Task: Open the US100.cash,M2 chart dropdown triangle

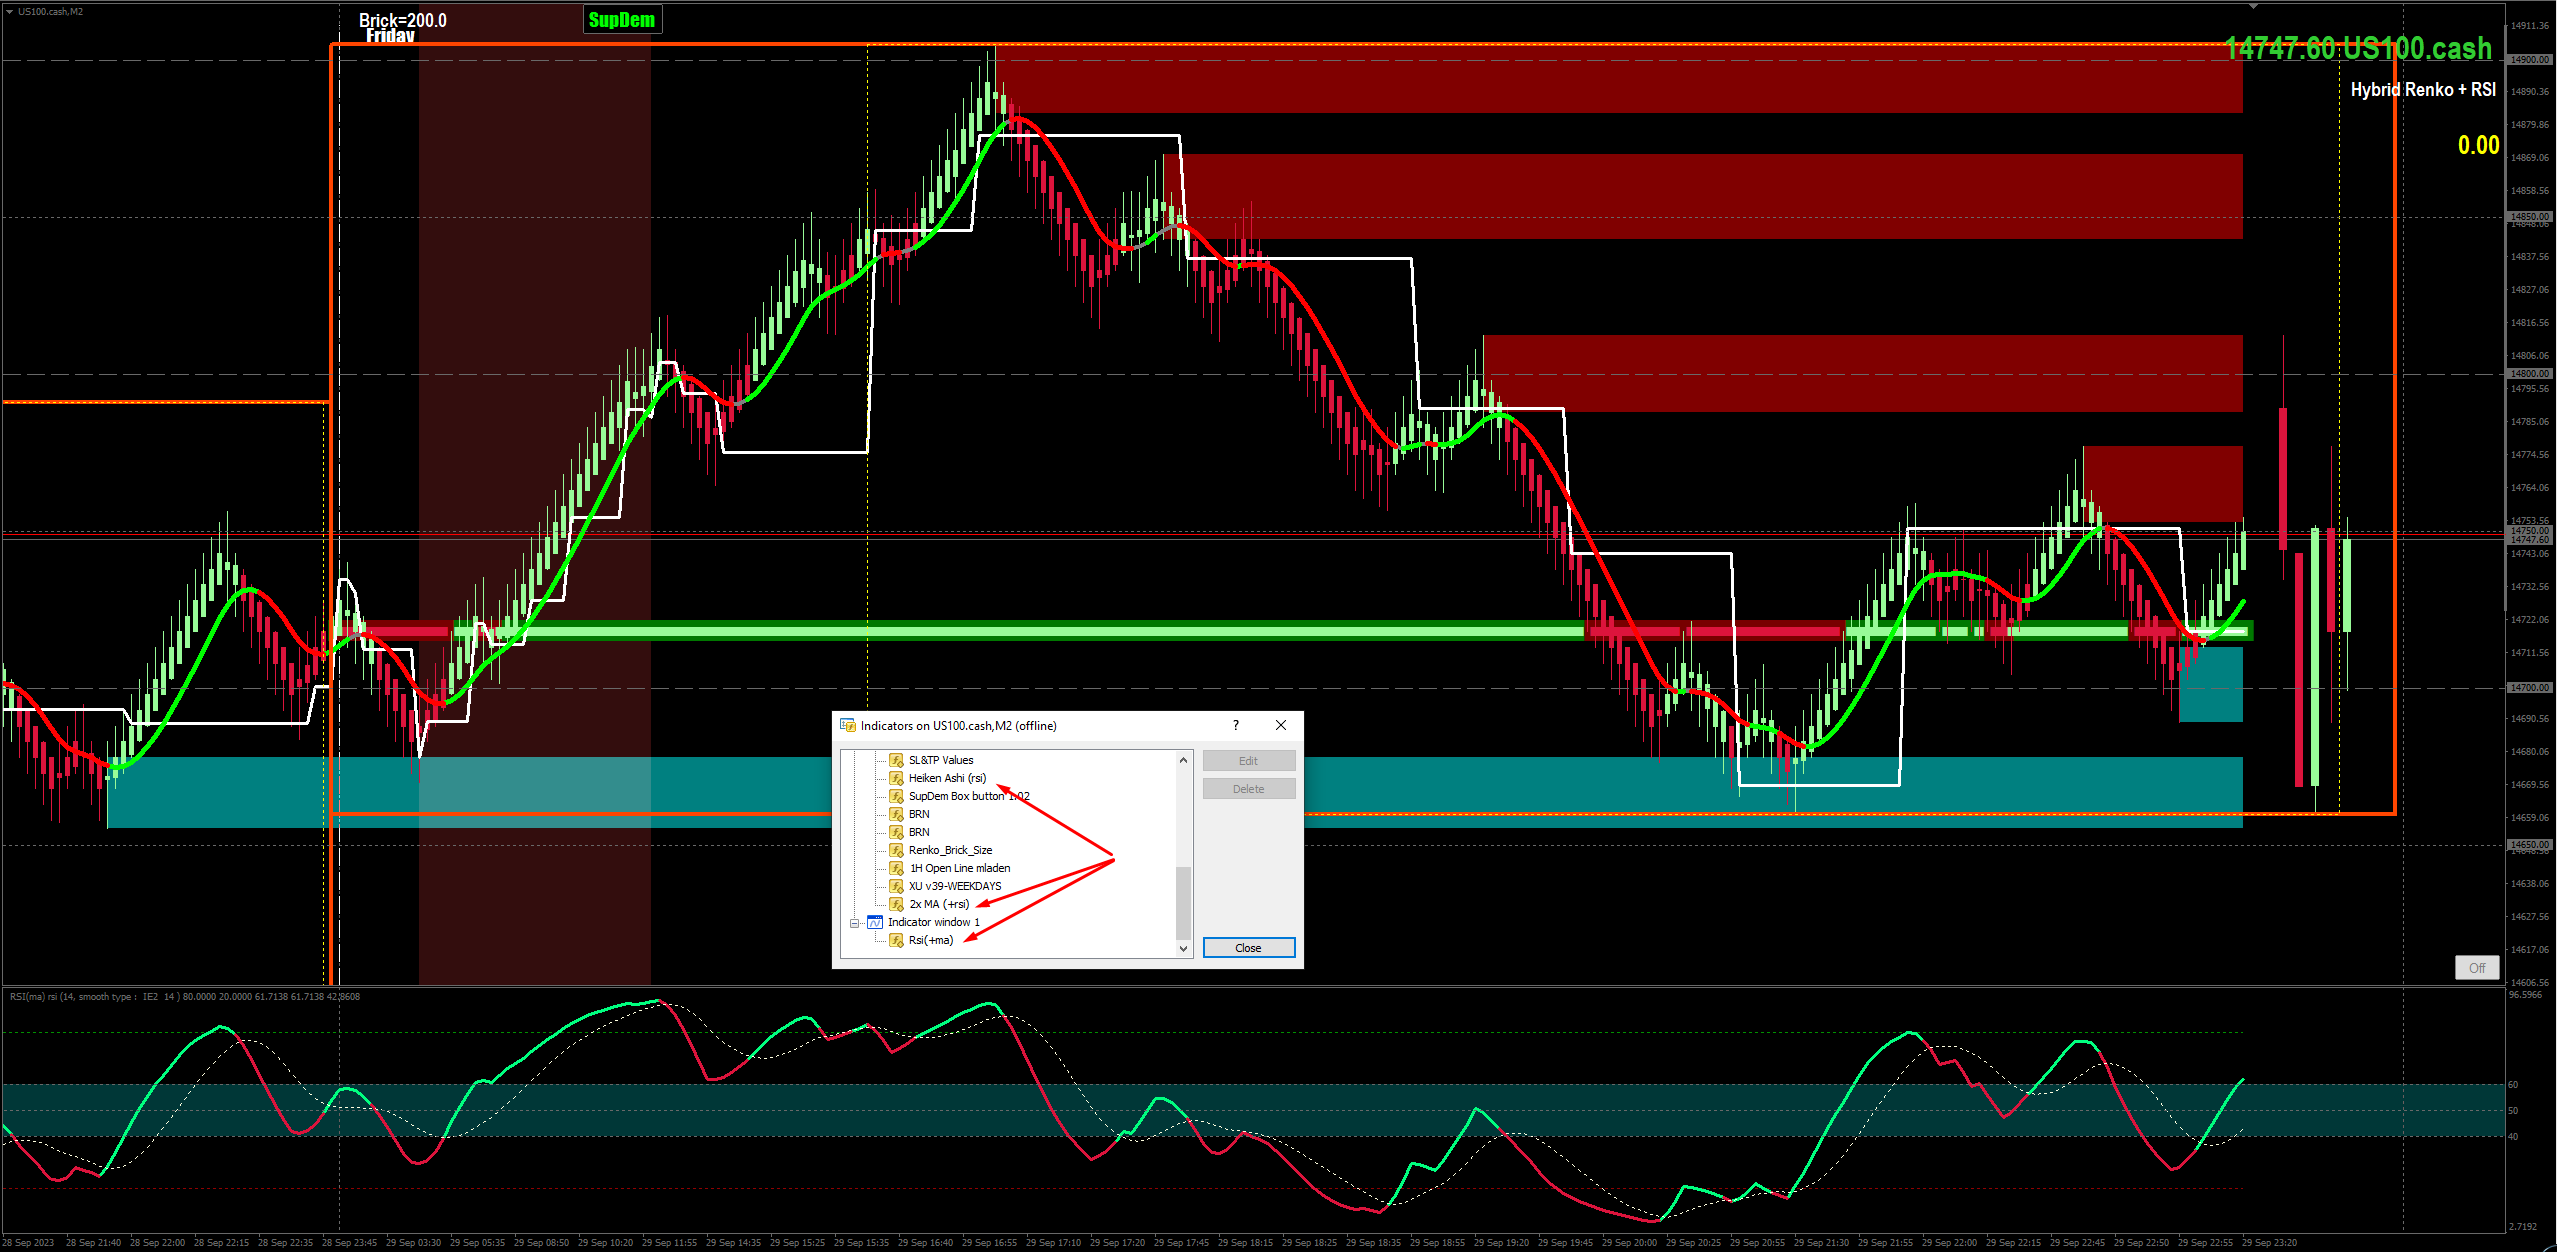Action: (9, 12)
